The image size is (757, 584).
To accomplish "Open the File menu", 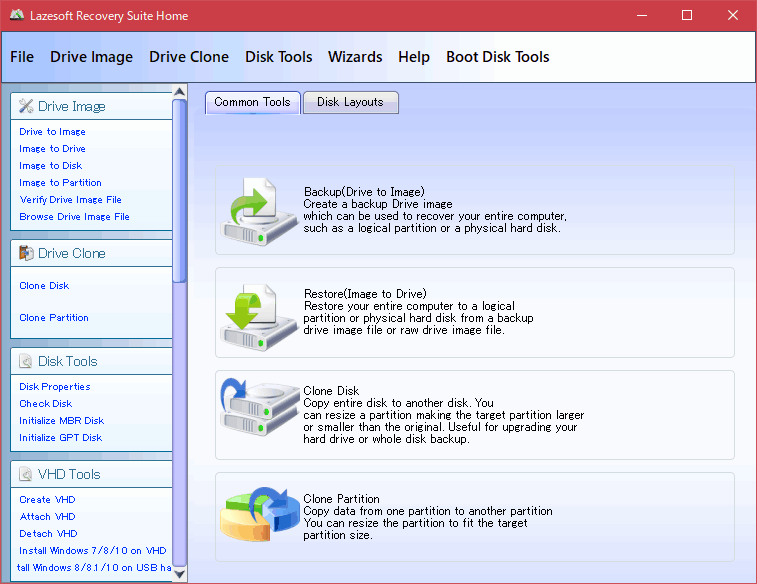I will [22, 57].
